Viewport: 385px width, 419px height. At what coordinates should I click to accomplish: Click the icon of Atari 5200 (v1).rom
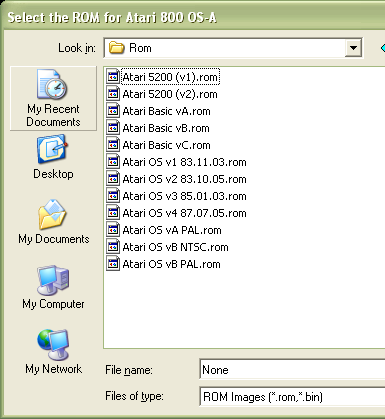[113, 77]
